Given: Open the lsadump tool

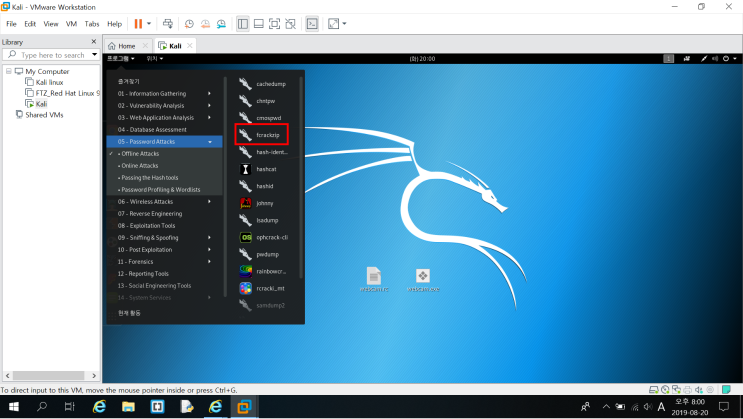Looking at the screenshot, I should tap(259, 220).
